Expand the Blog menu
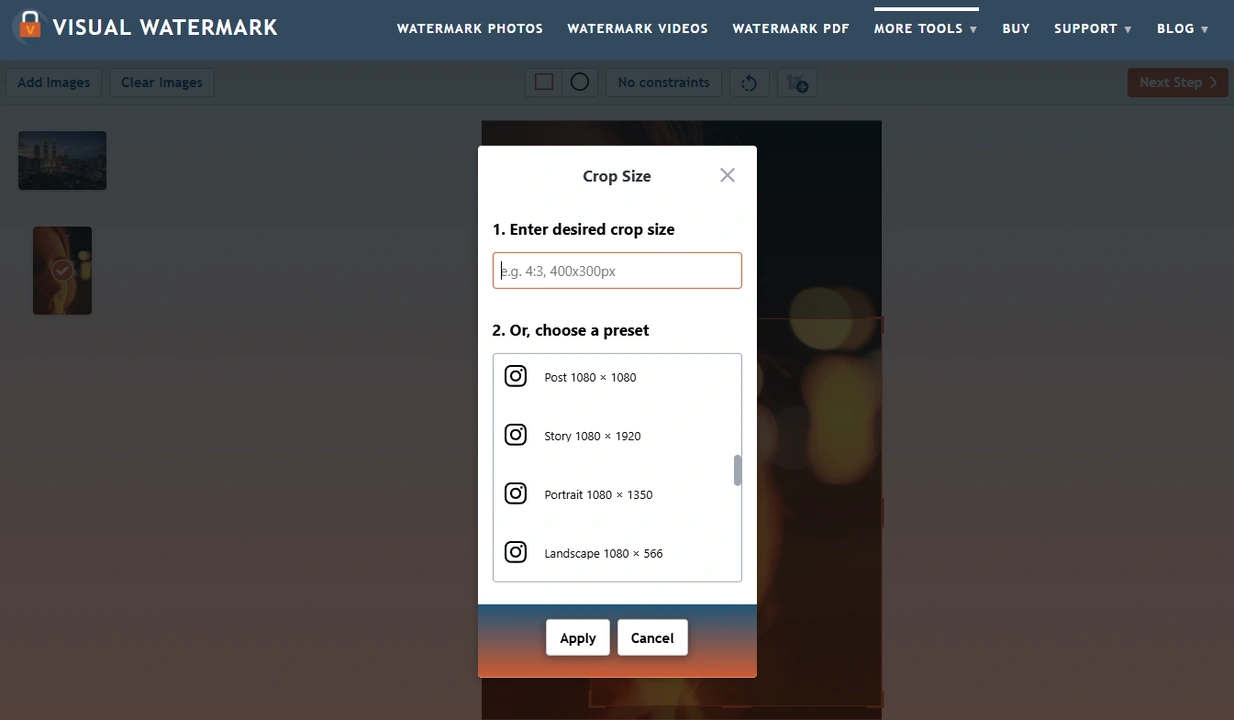Screen dimensions: 1234x720 (x=1183, y=29)
